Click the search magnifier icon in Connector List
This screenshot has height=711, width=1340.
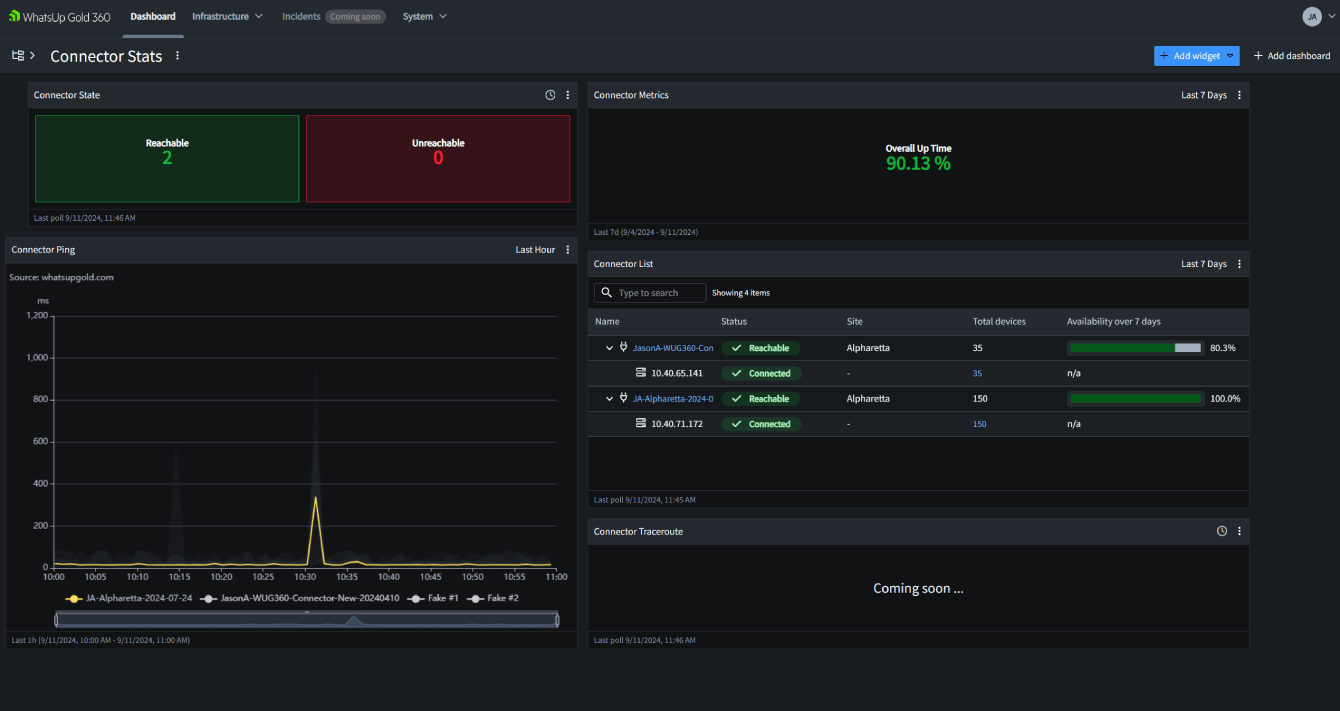[607, 293]
